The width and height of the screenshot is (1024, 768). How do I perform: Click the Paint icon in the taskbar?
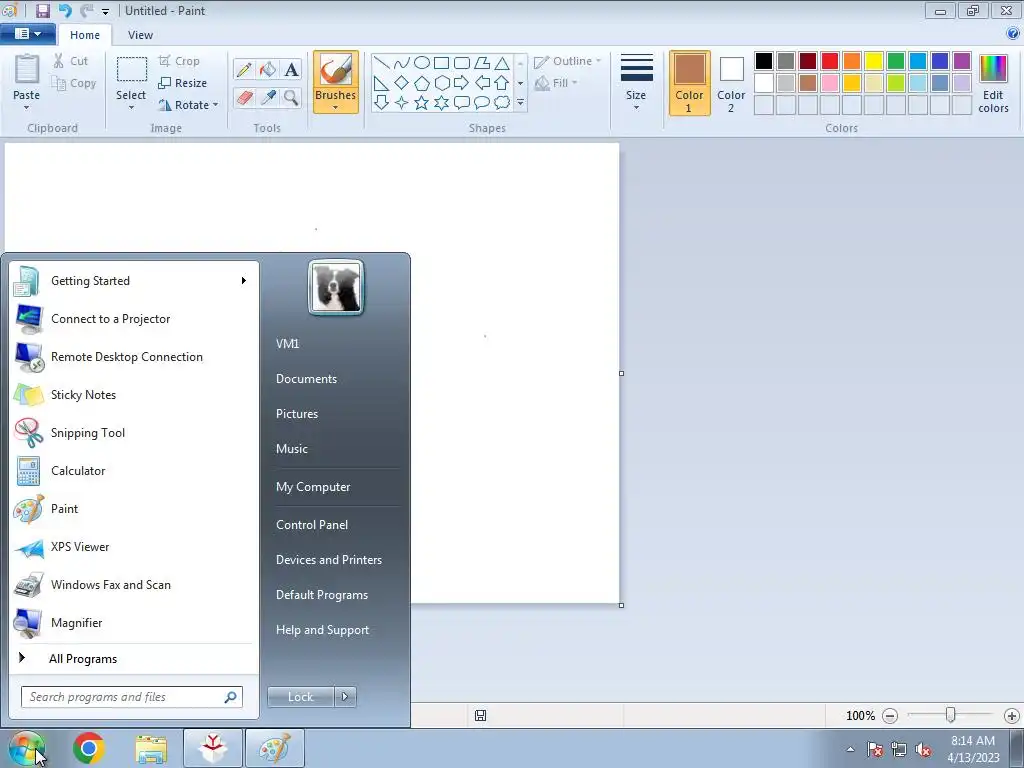coord(274,748)
